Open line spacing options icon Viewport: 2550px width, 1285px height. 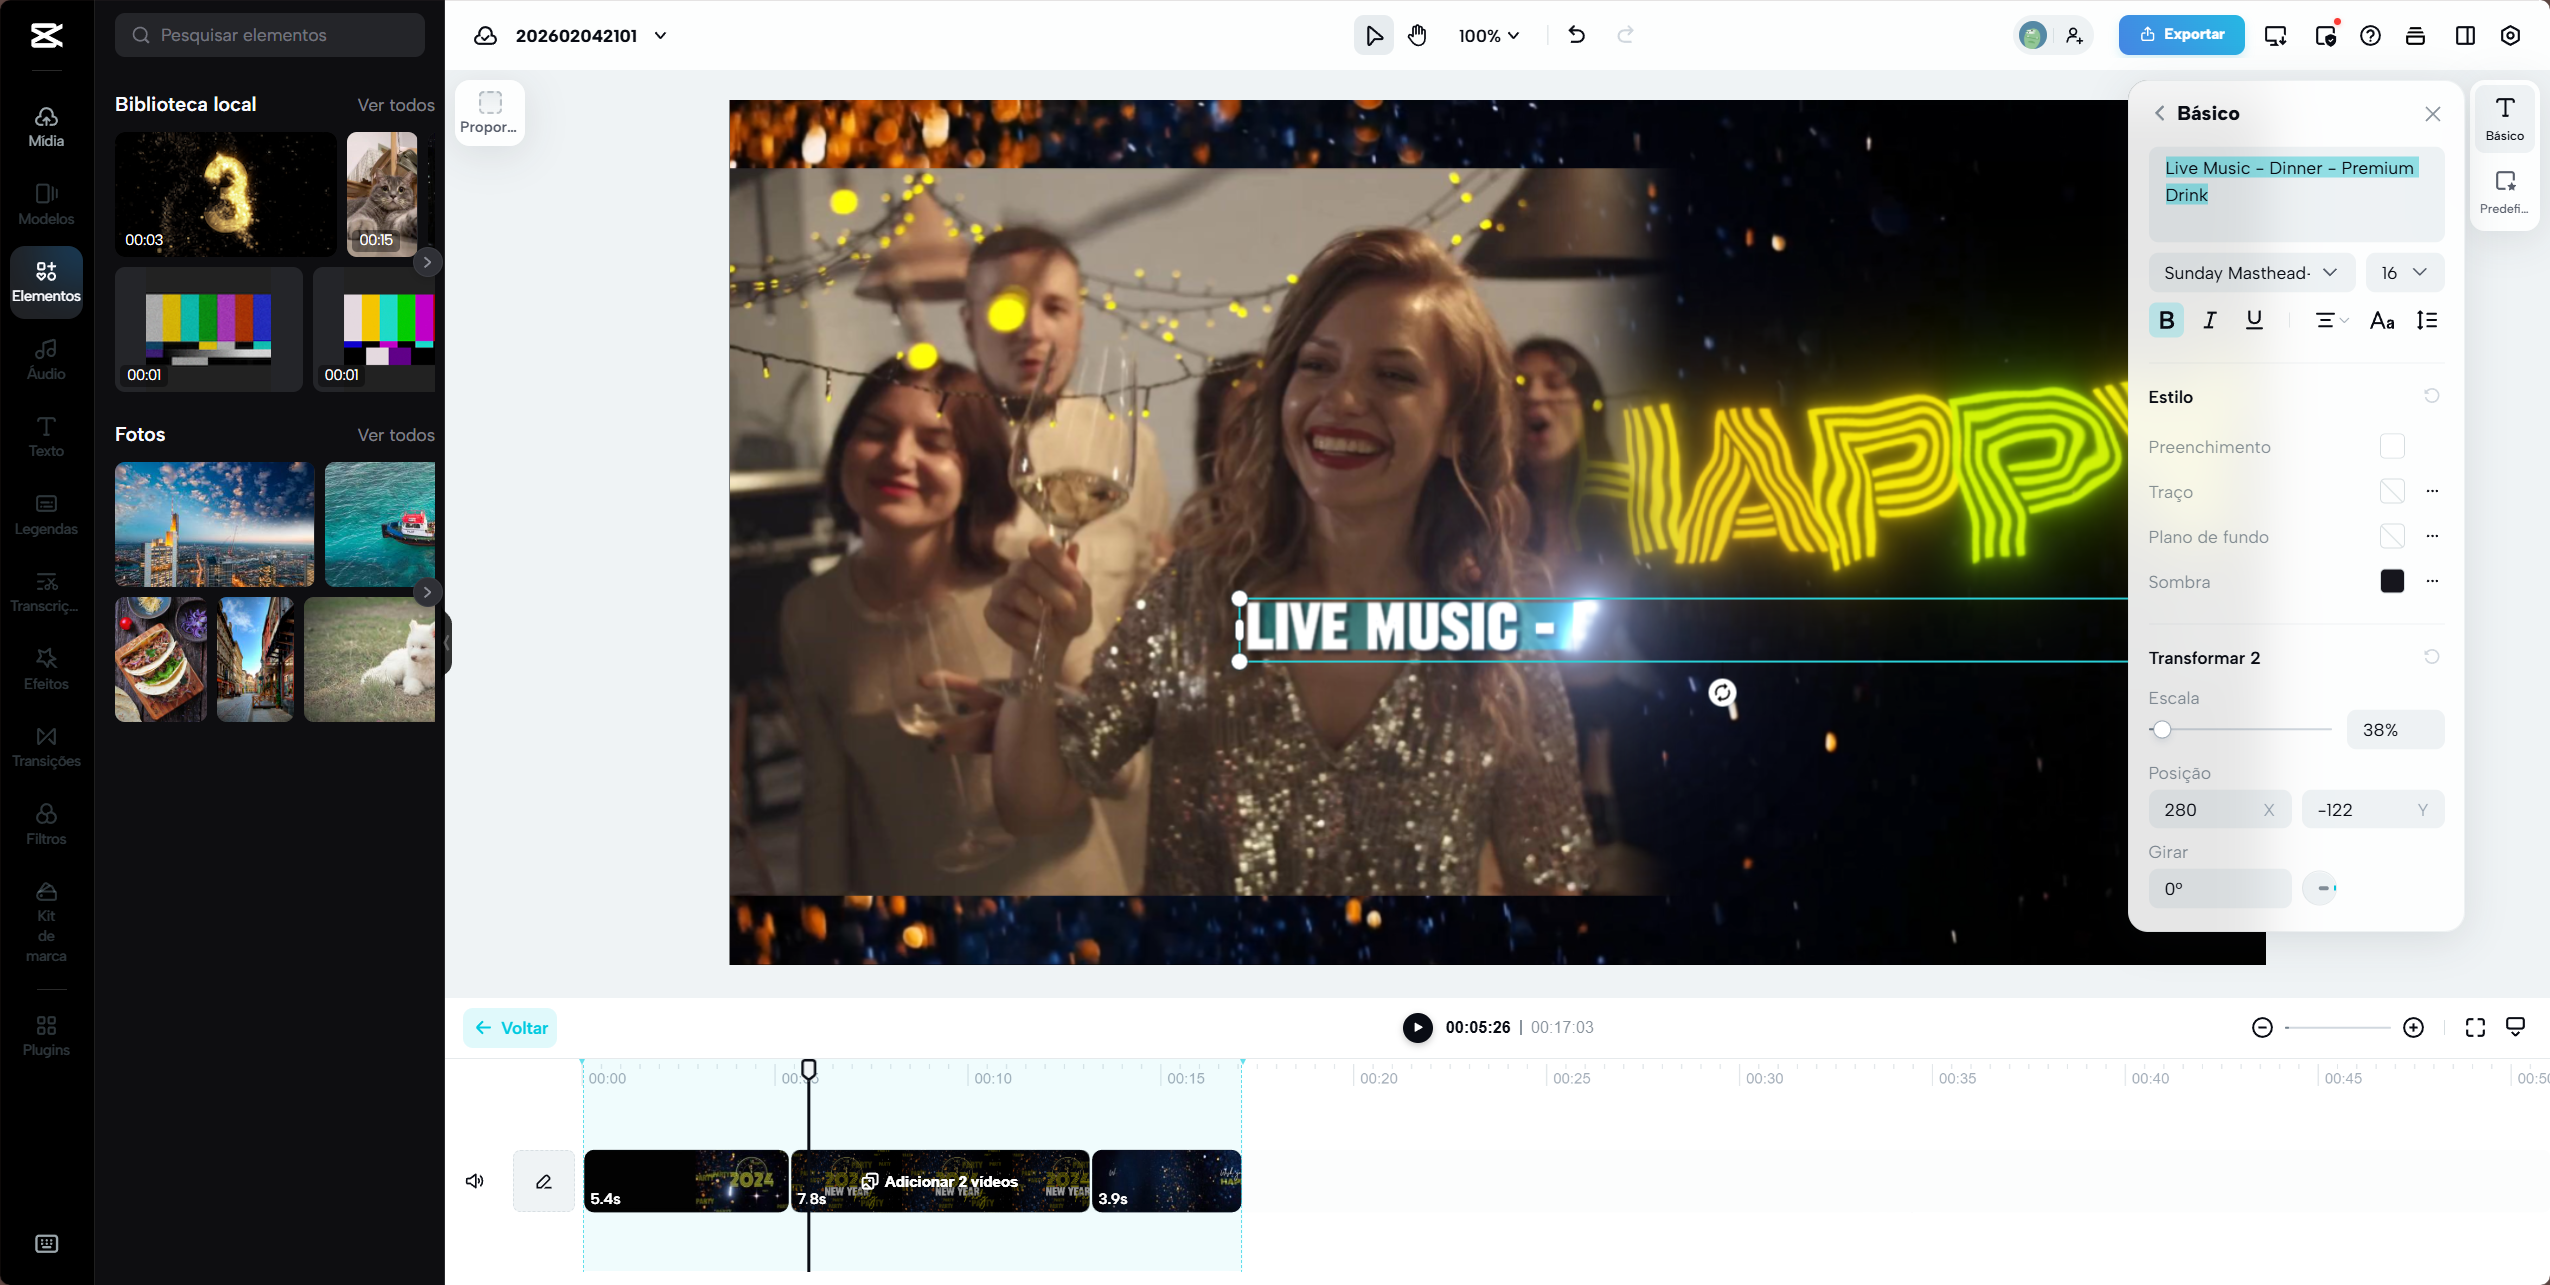pyautogui.click(x=2427, y=320)
